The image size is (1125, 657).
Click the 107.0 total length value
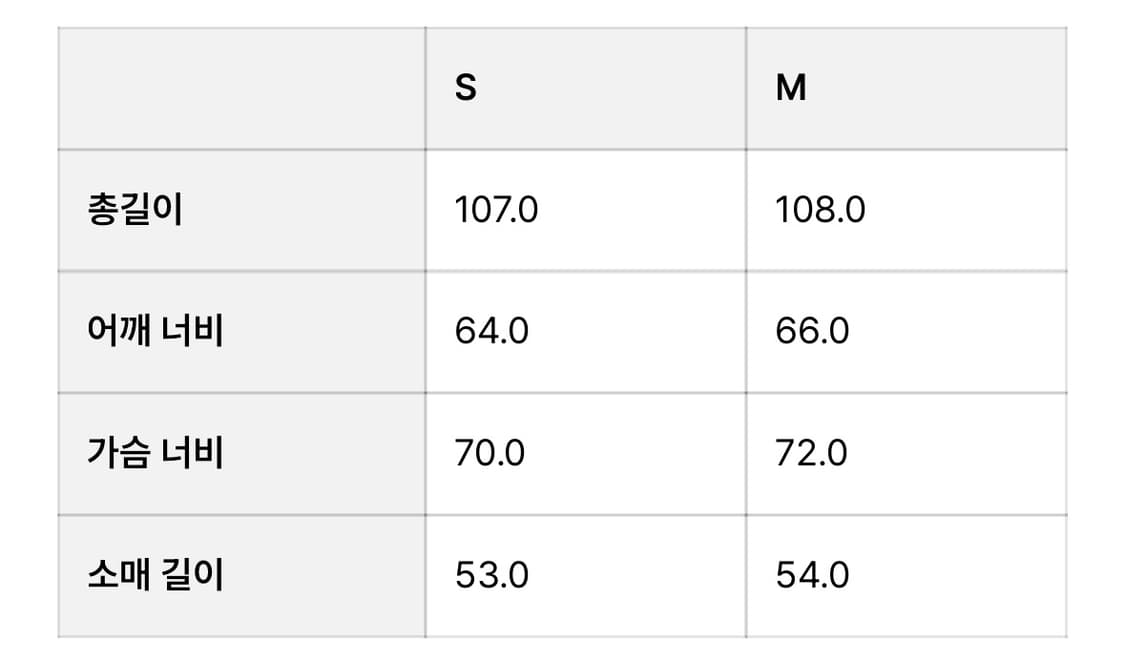[x=496, y=210]
